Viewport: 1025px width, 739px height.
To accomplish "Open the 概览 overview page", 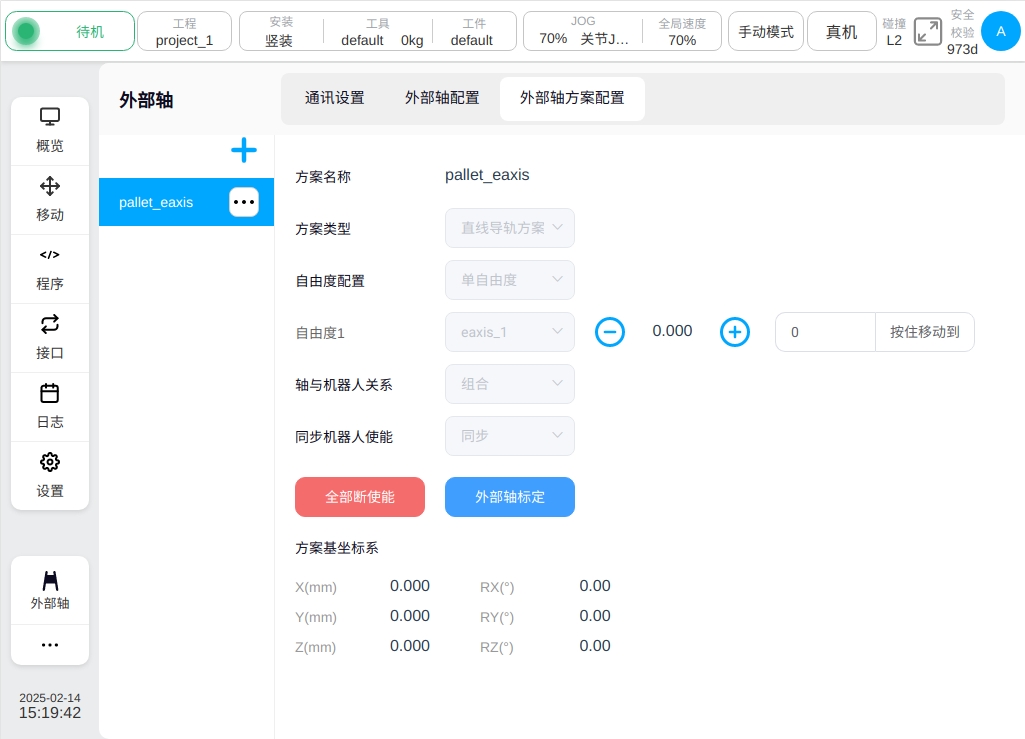I will click(50, 131).
